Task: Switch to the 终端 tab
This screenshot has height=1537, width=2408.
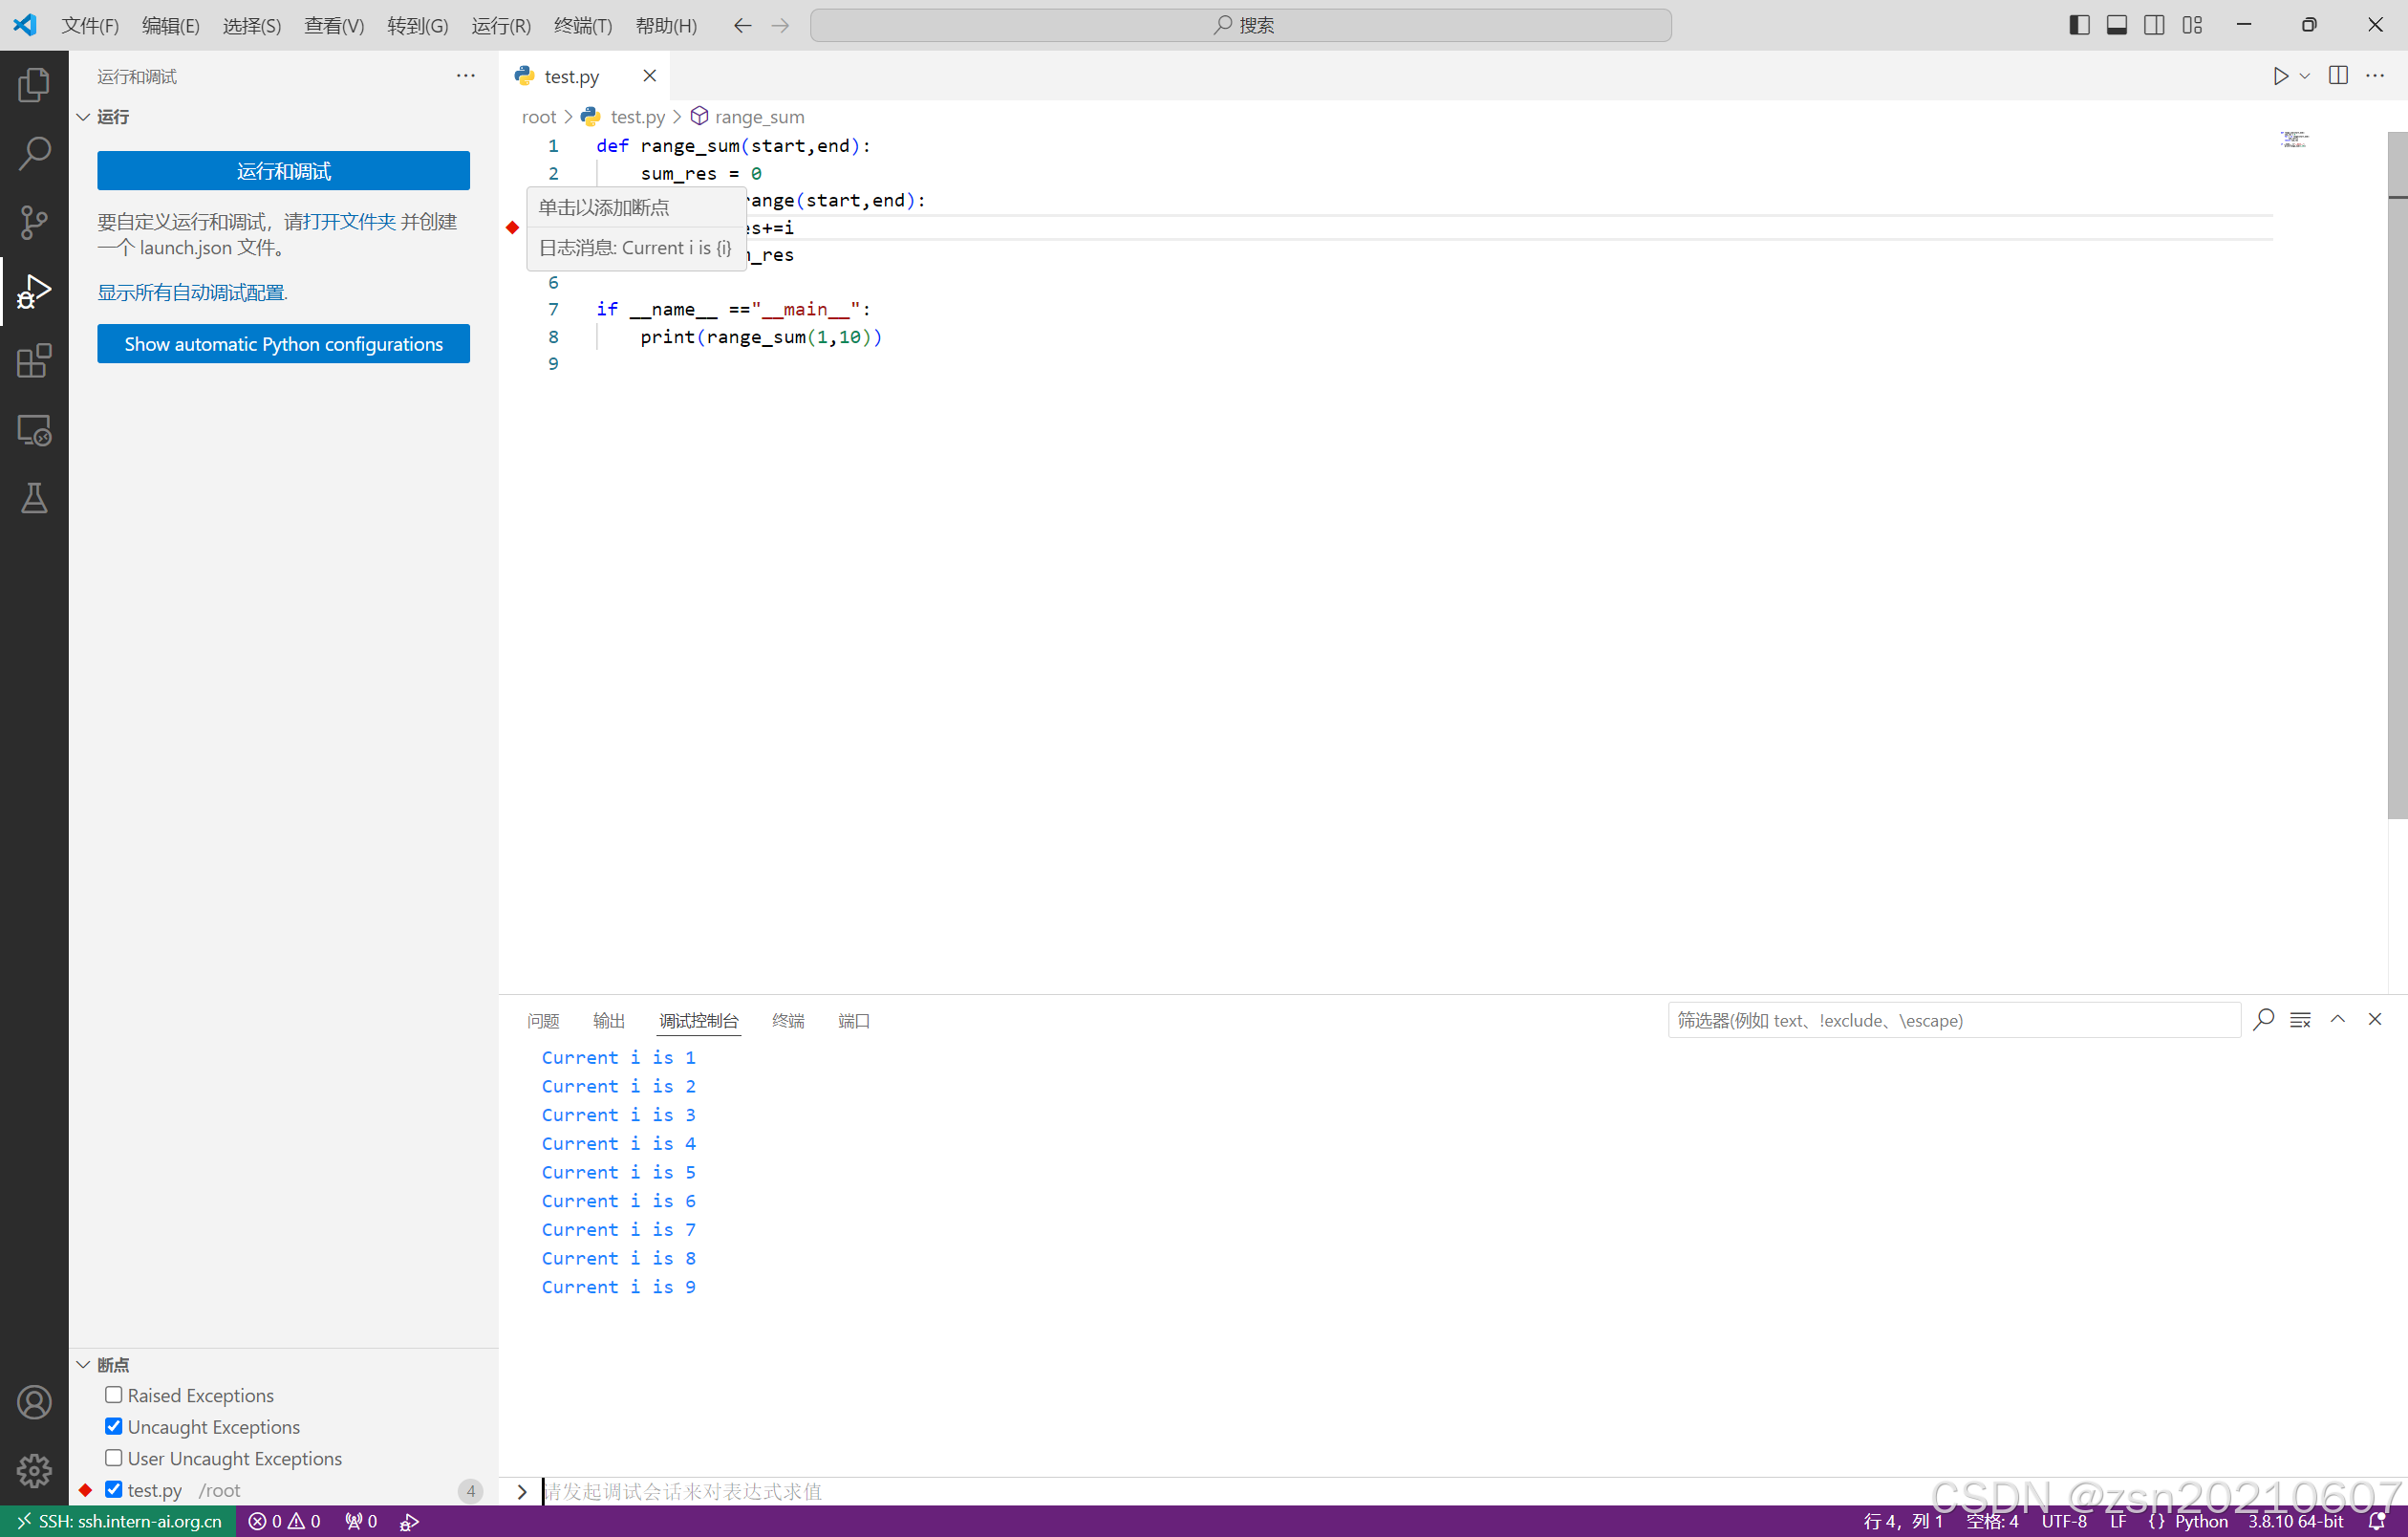Action: 788,1020
